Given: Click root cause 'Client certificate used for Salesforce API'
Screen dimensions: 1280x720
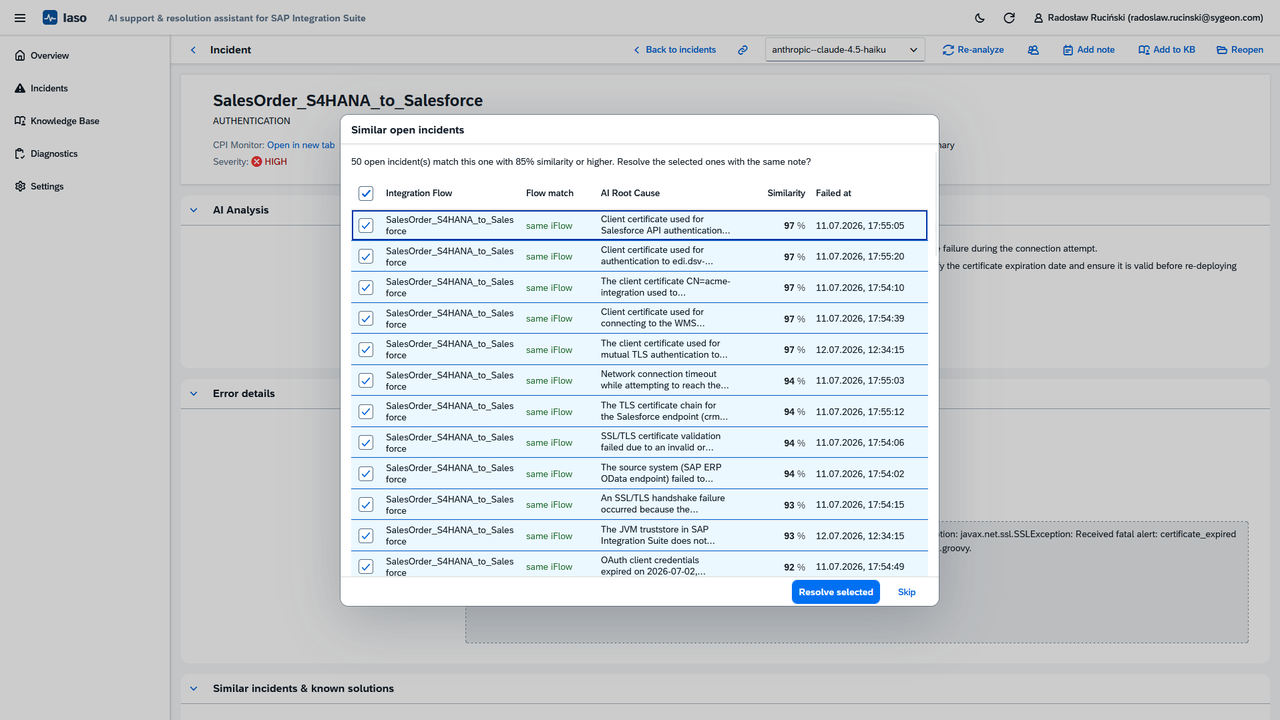Looking at the screenshot, I should [666, 225].
